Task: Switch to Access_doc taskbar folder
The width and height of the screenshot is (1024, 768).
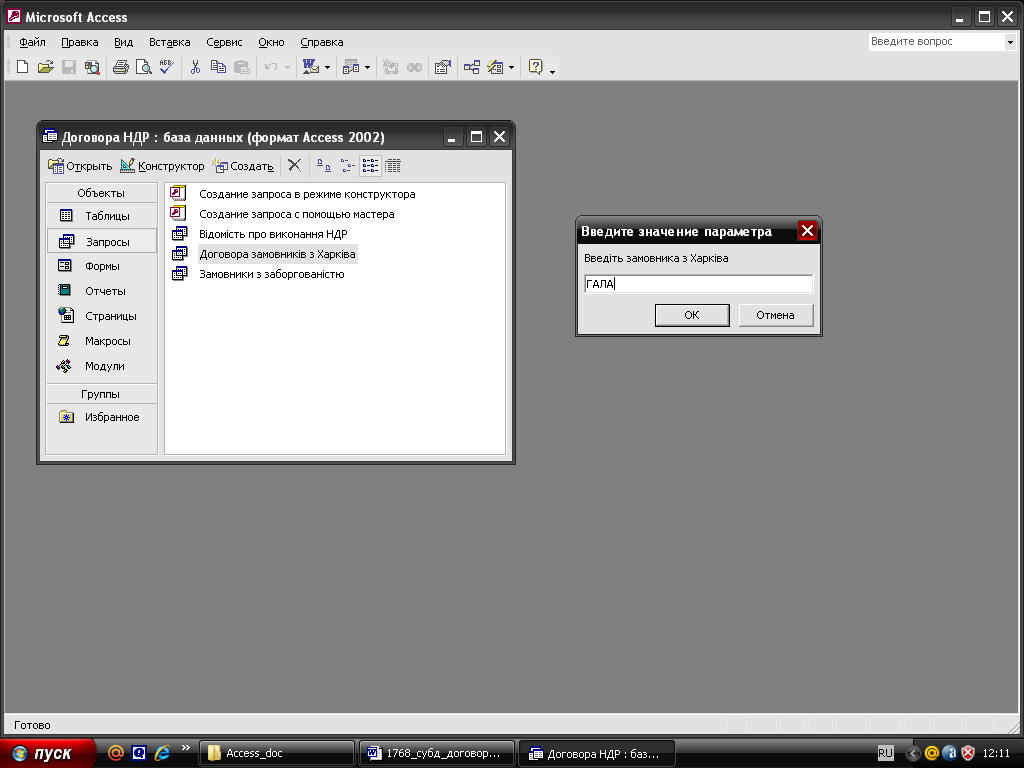Action: click(x=276, y=753)
